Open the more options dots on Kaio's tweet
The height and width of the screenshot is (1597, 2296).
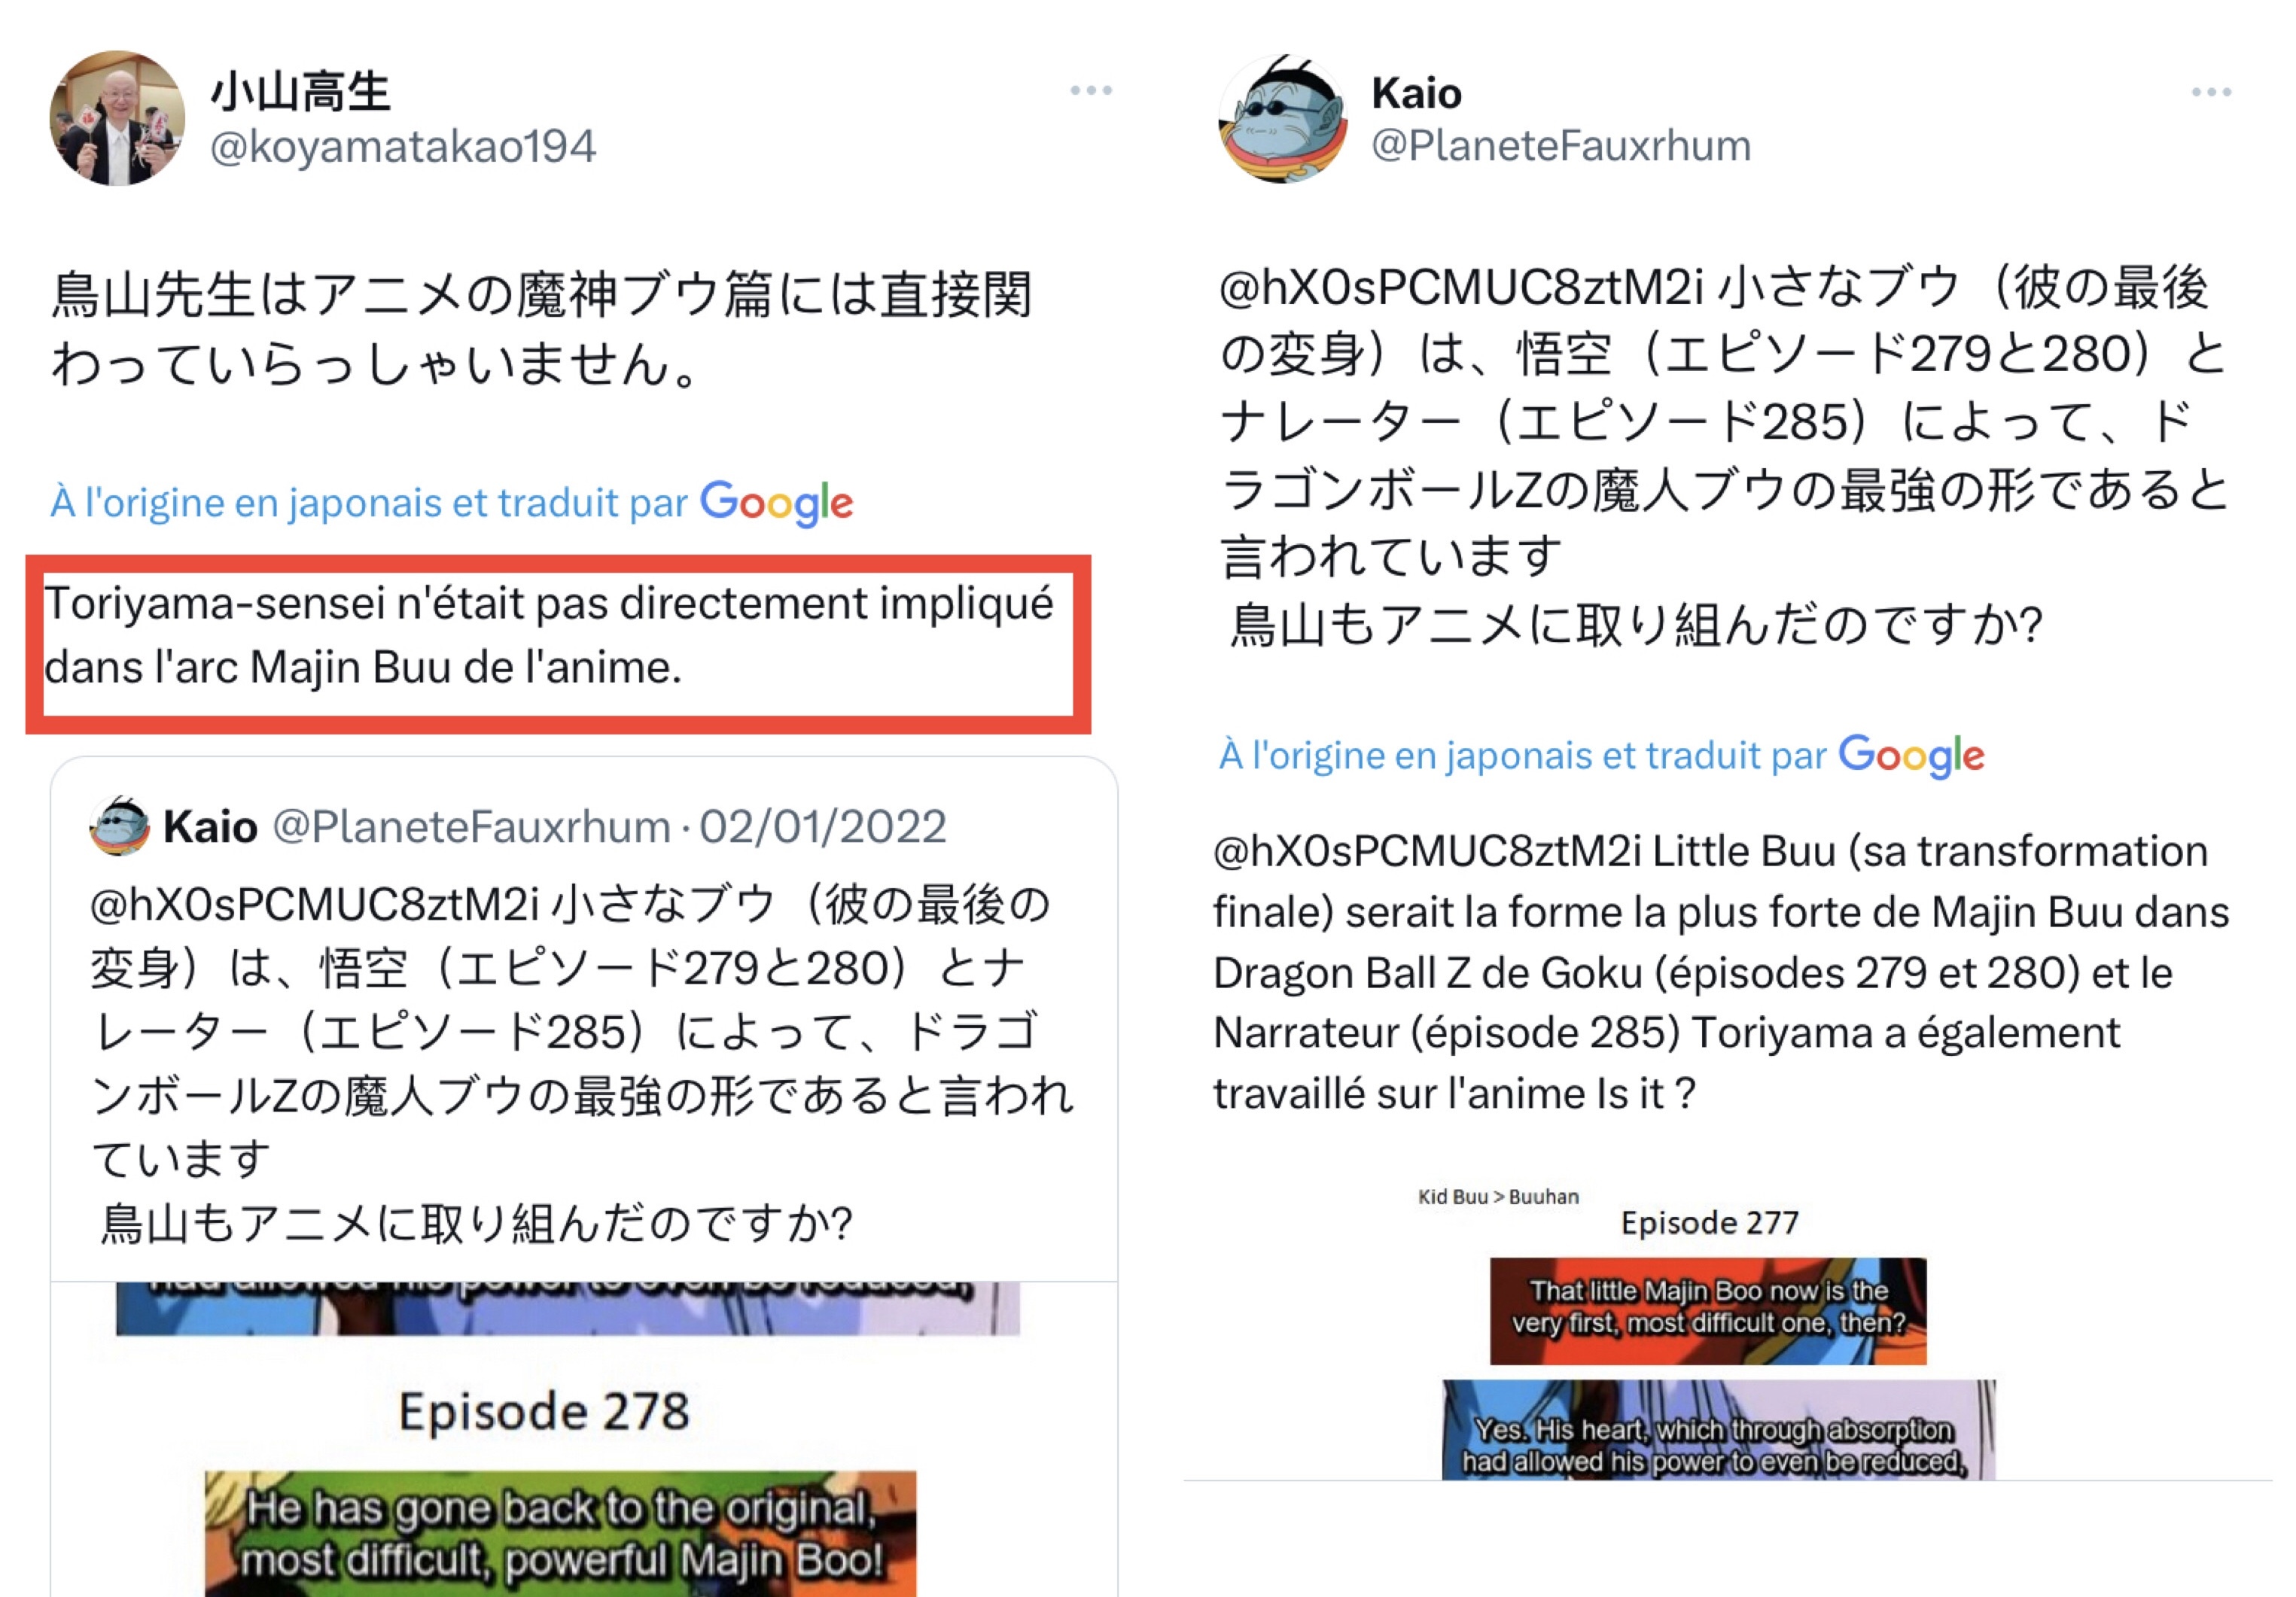coord(2211,92)
